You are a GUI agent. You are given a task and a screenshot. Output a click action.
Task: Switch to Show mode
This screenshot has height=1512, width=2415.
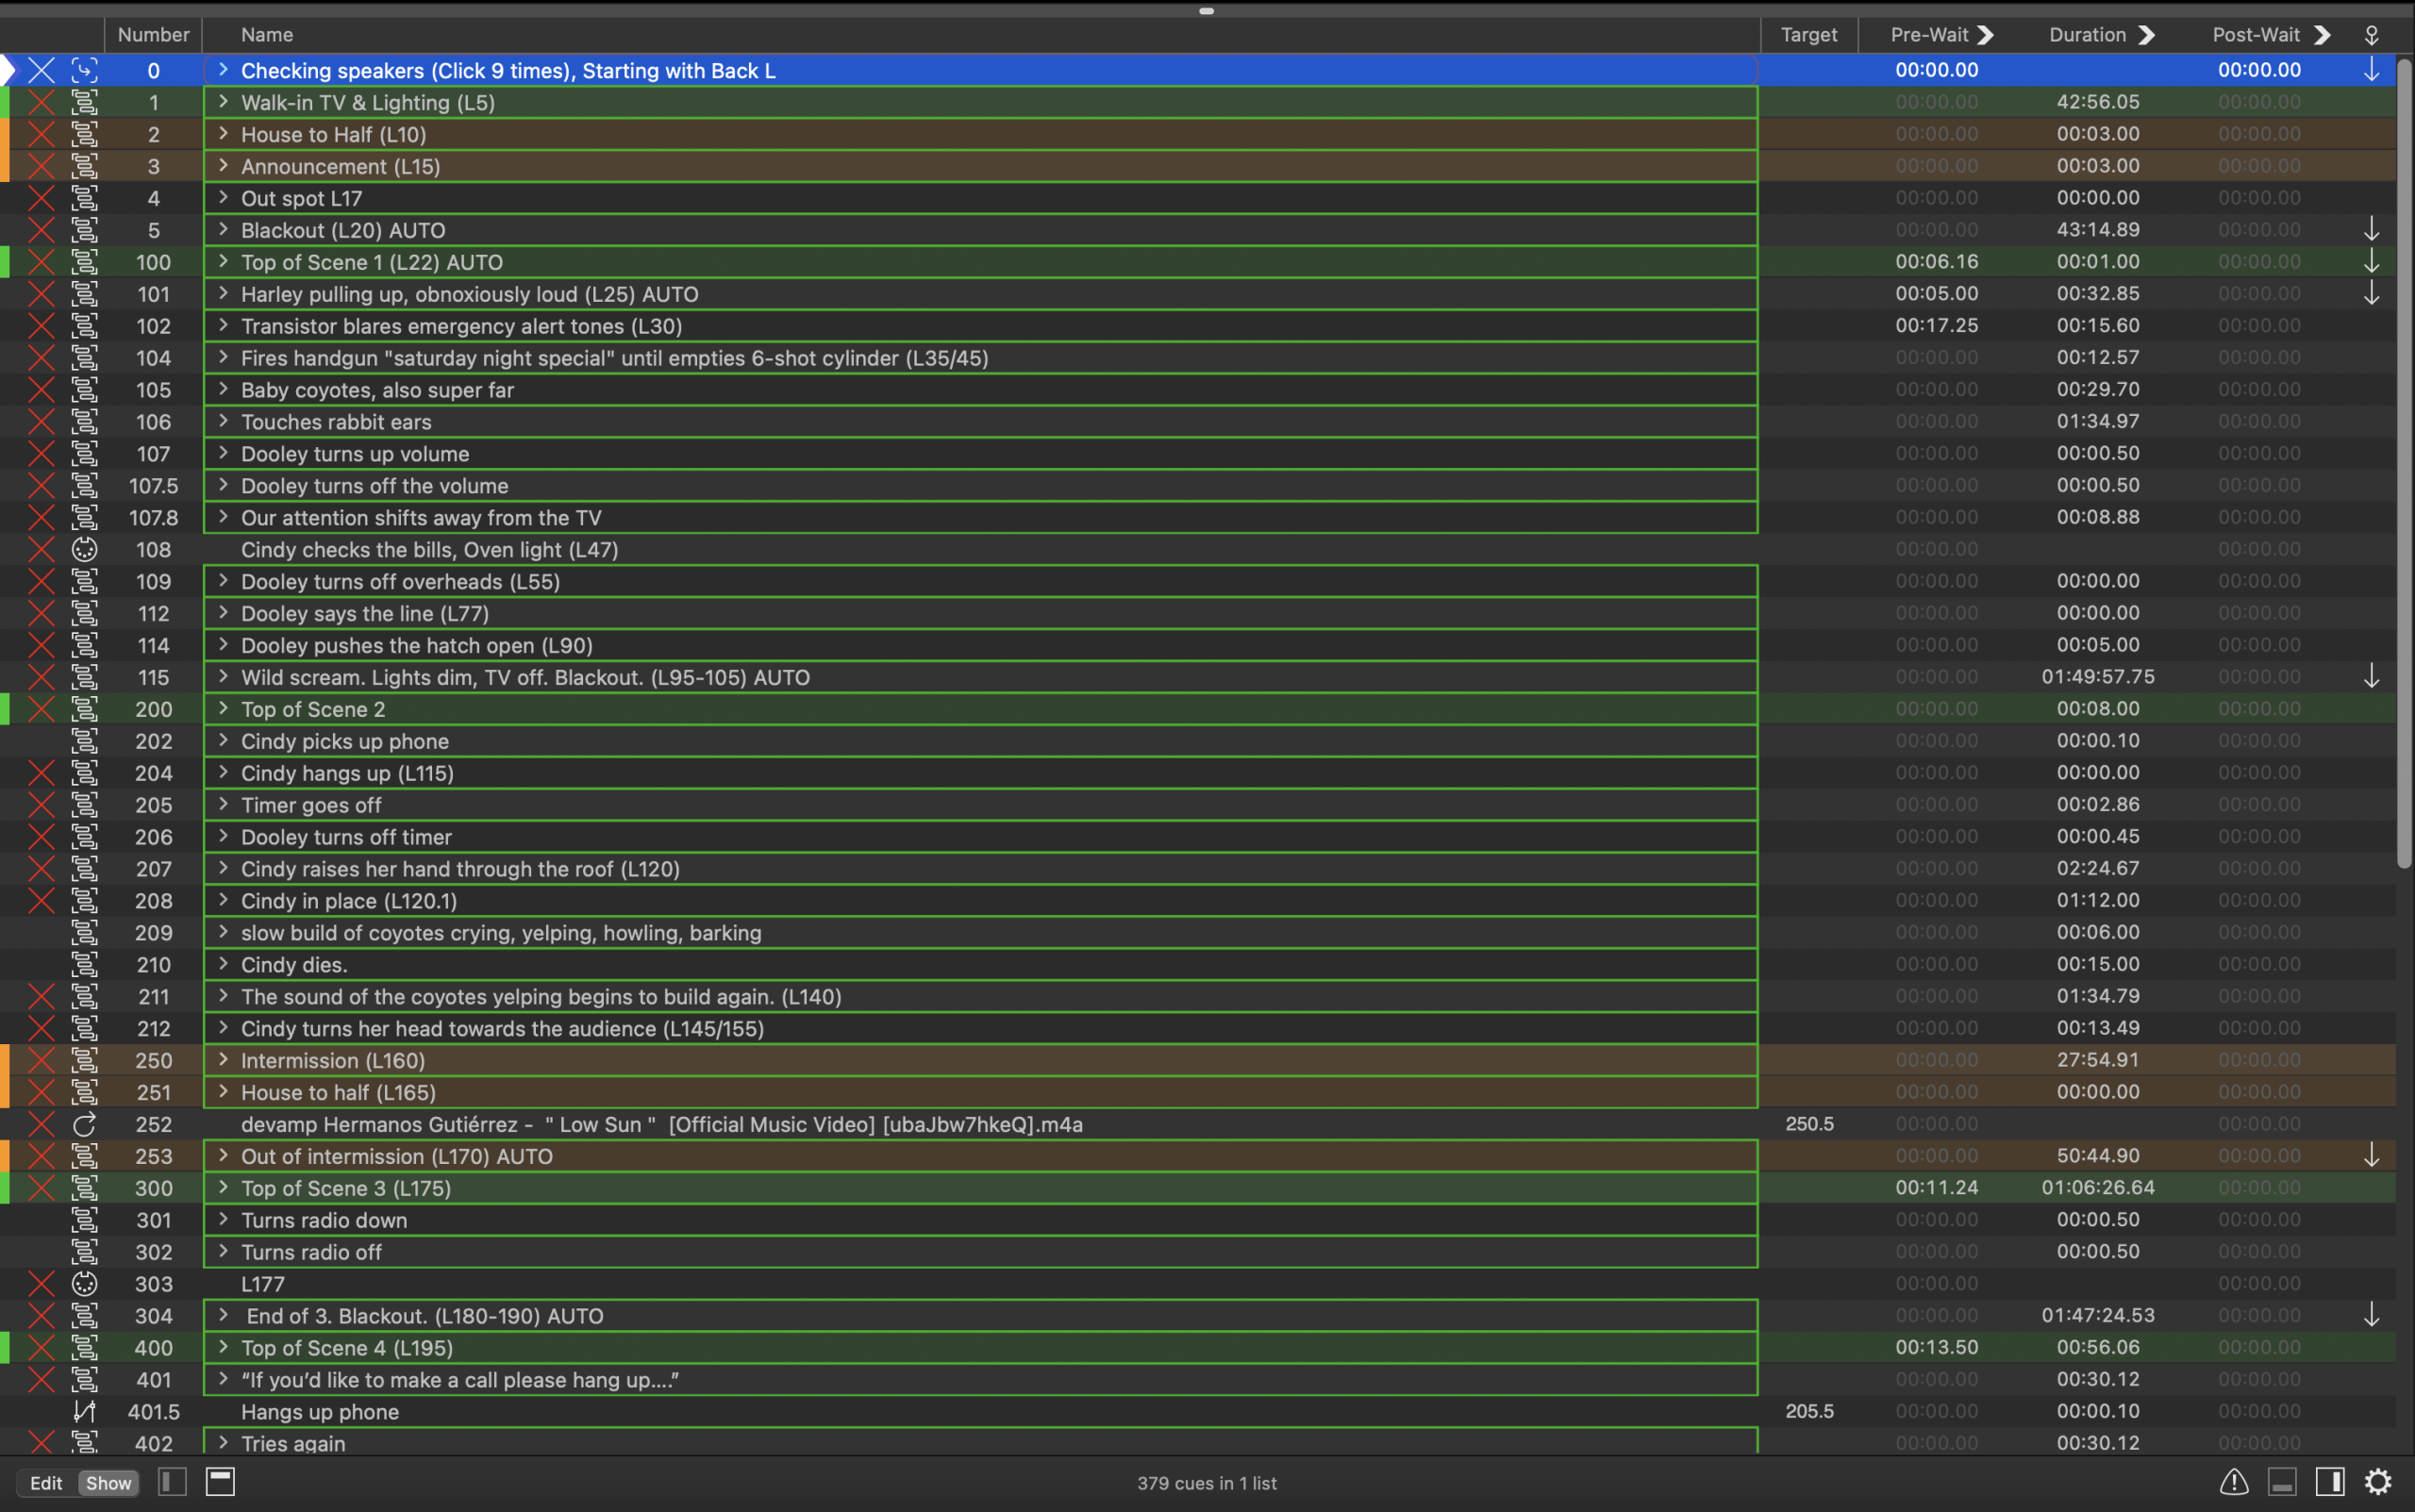[108, 1483]
